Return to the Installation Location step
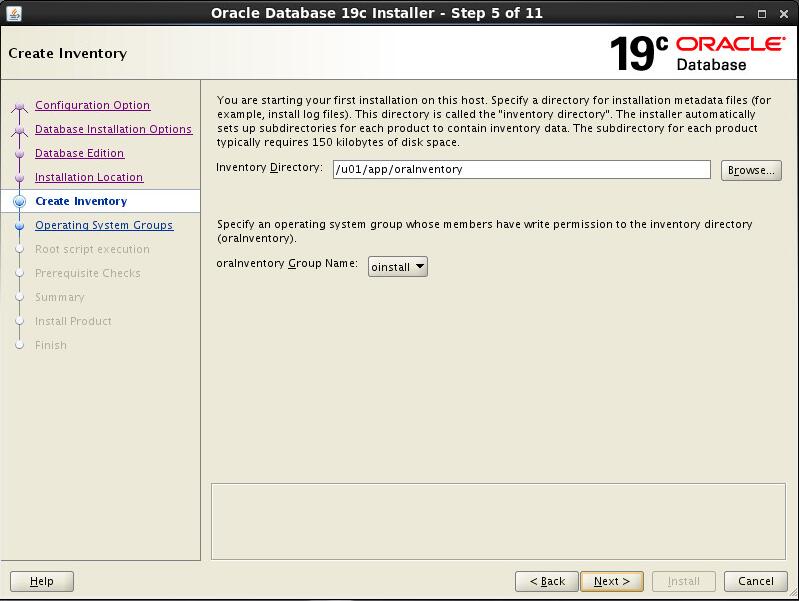Image resolution: width=799 pixels, height=601 pixels. click(89, 177)
